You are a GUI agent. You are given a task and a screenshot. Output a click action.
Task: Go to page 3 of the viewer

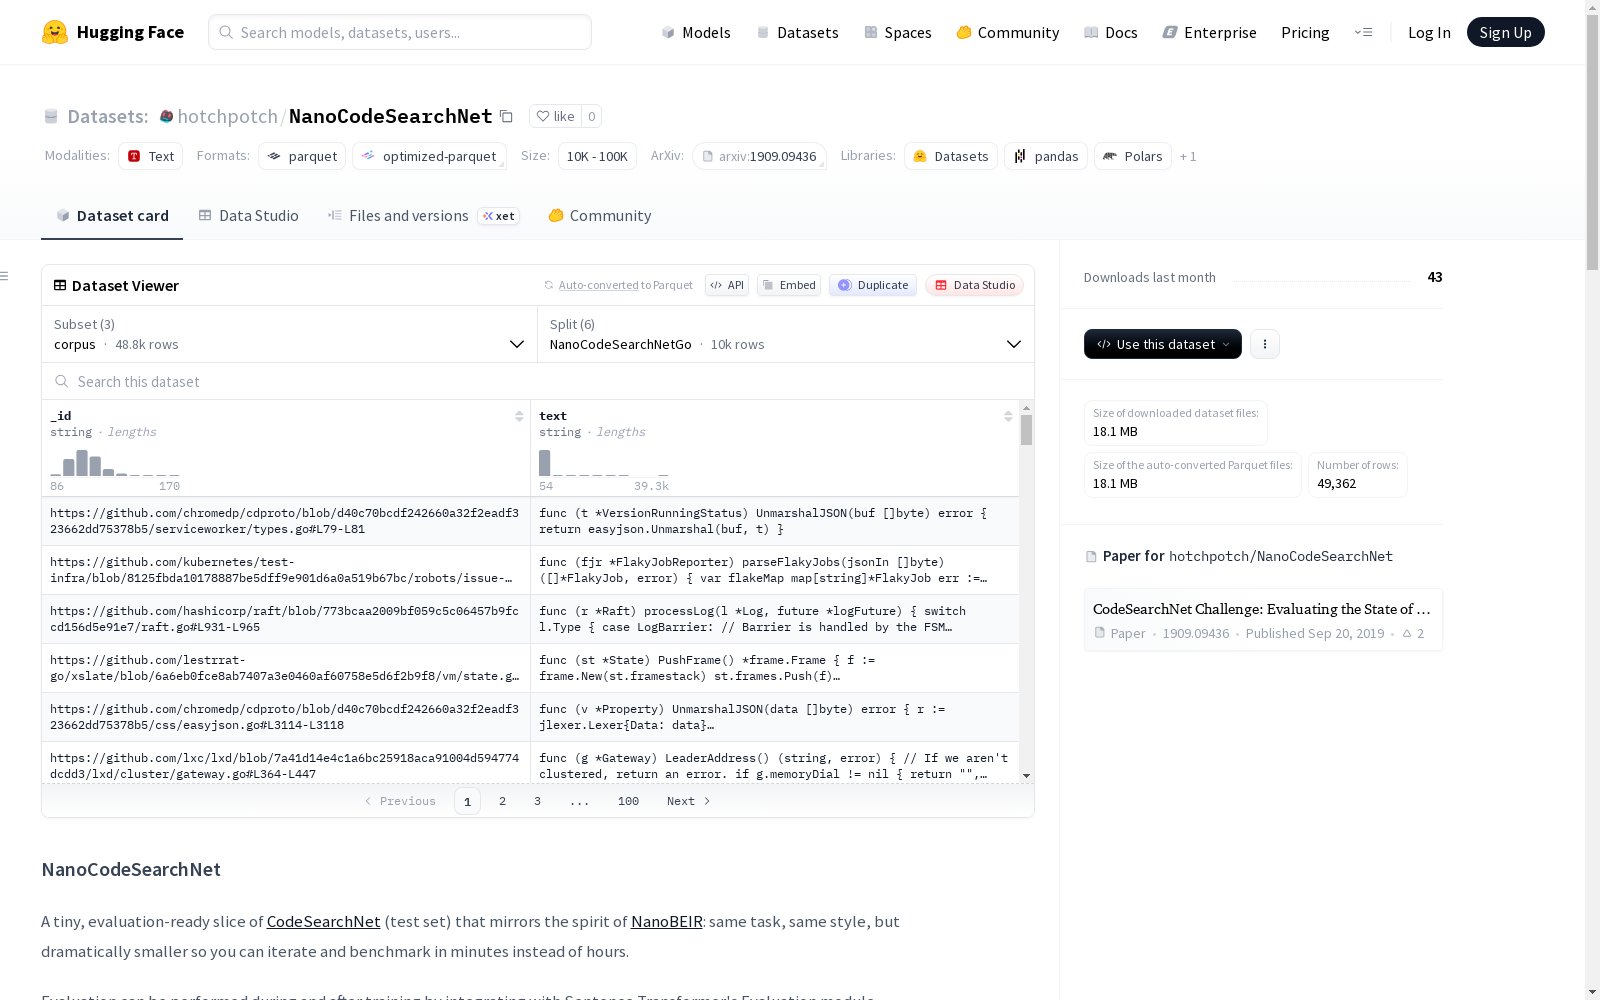coord(537,801)
